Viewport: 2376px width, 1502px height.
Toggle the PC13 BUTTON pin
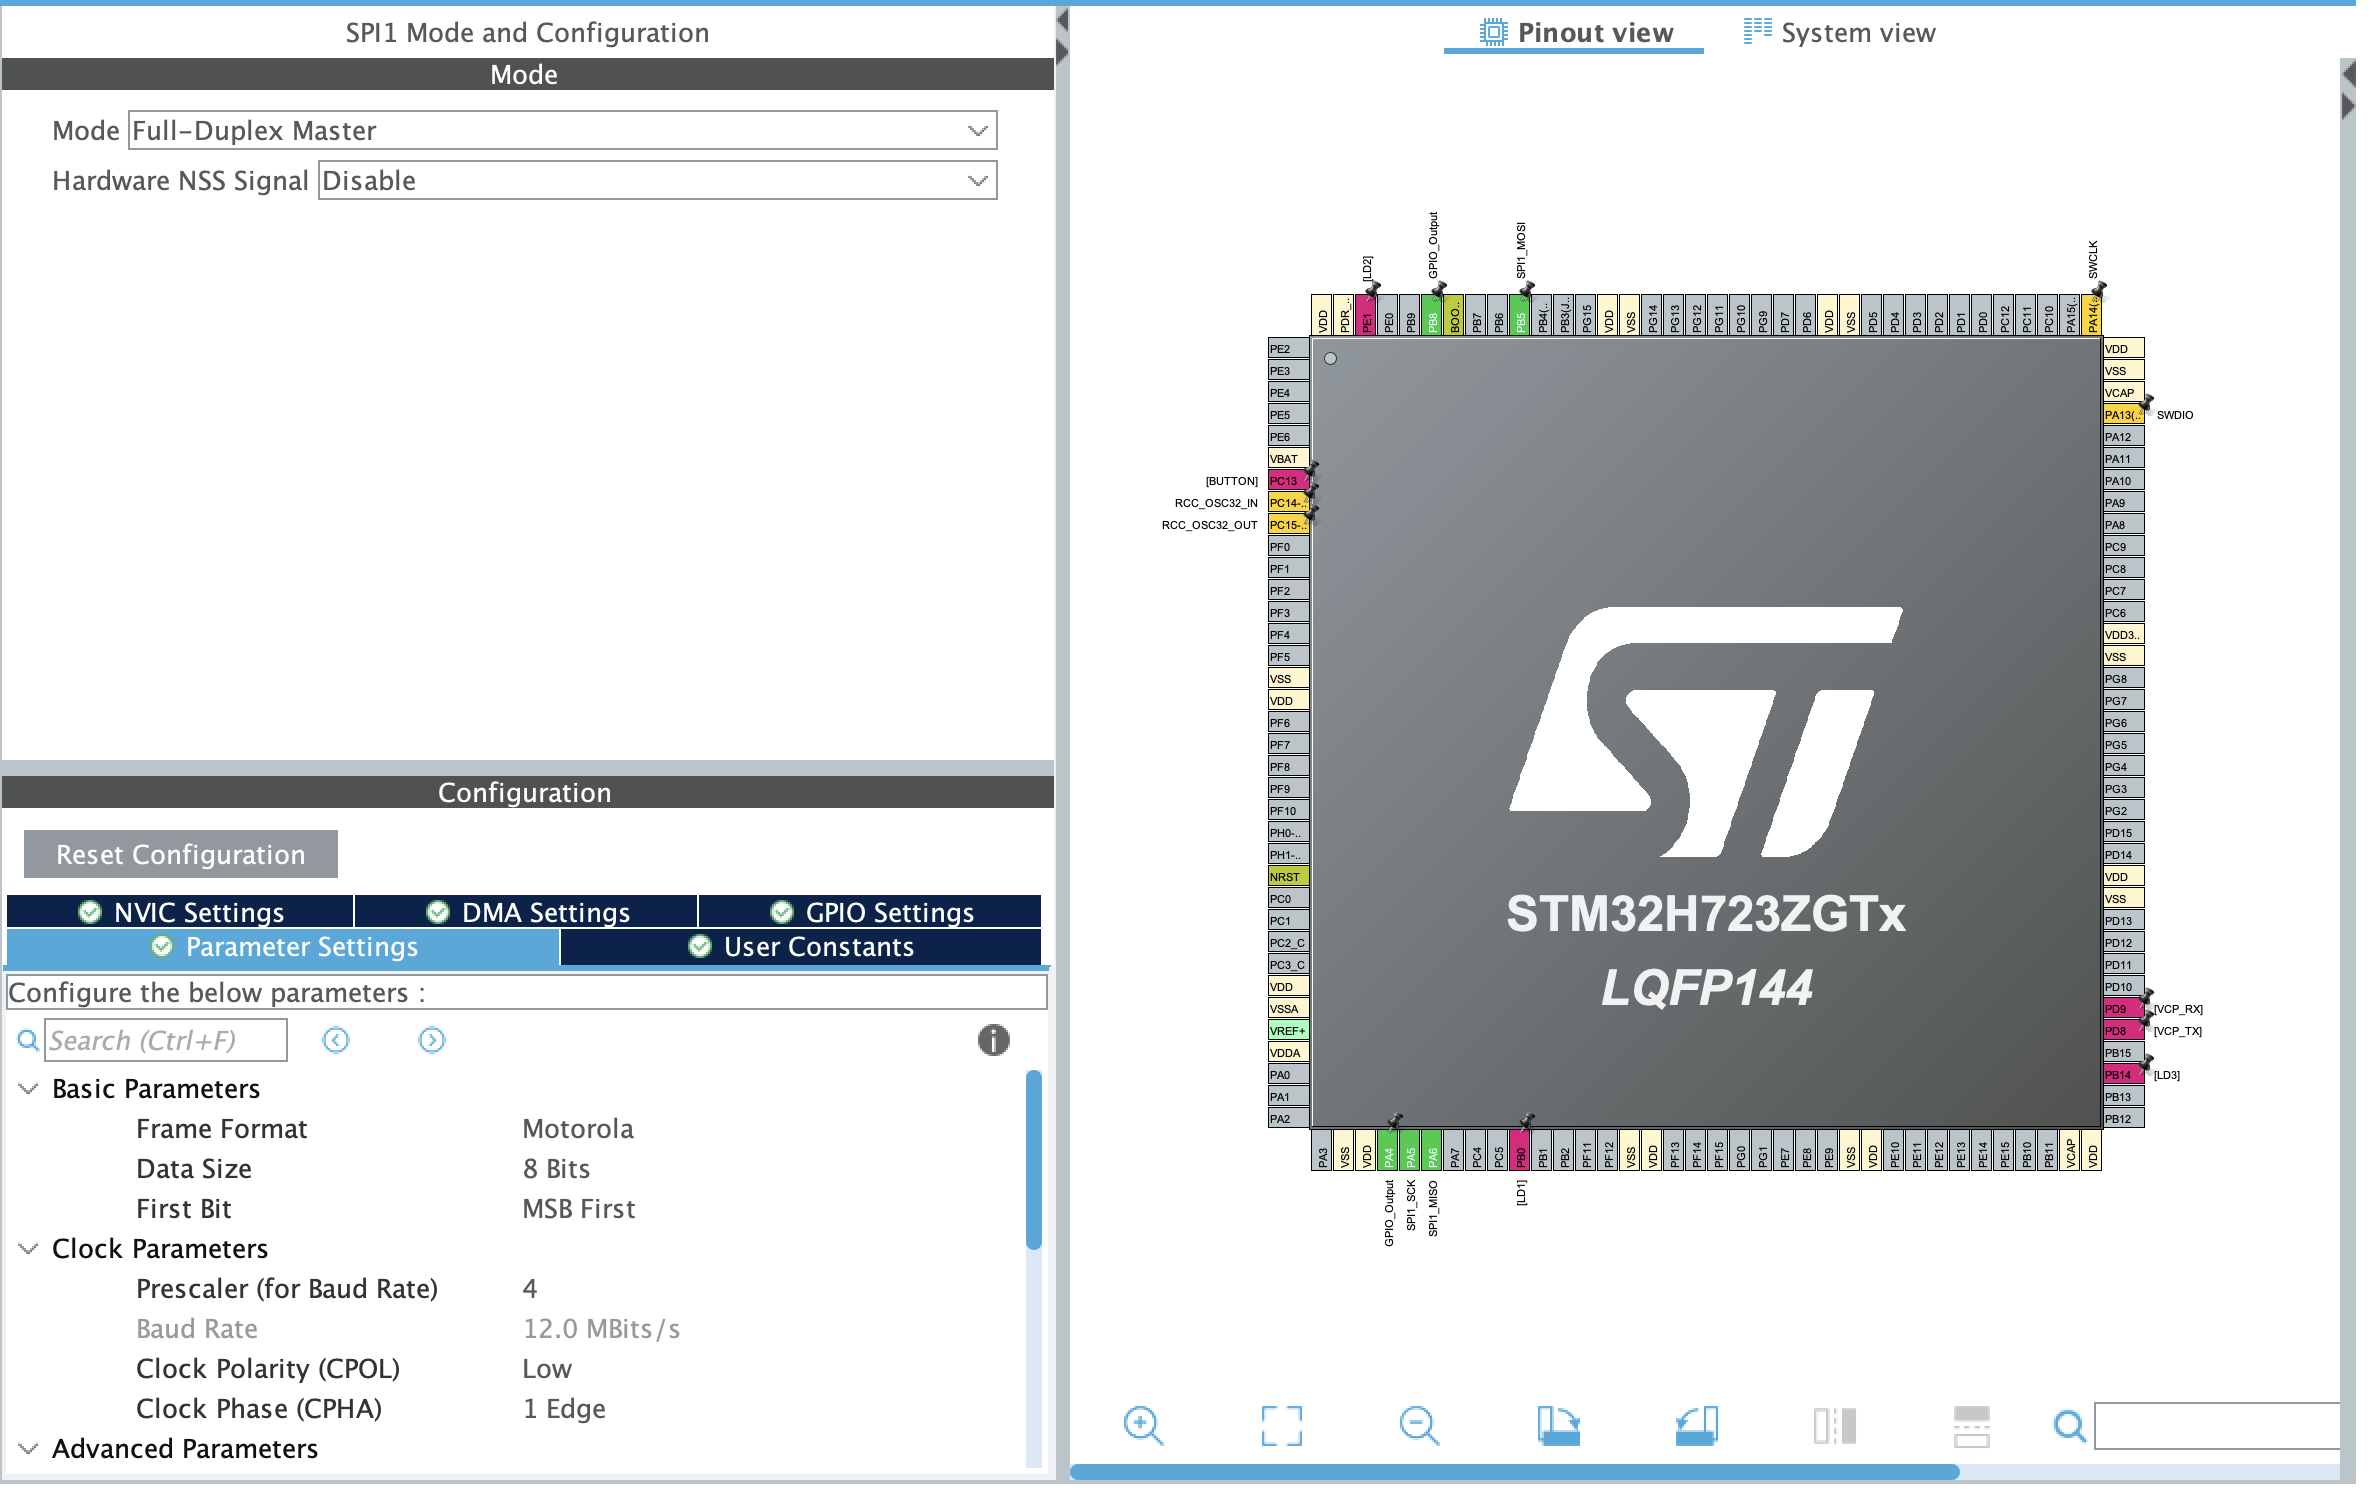click(x=1286, y=481)
